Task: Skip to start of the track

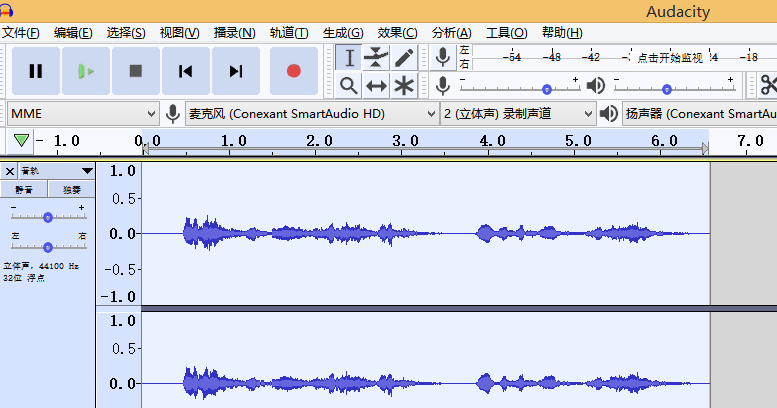Action: pos(186,71)
